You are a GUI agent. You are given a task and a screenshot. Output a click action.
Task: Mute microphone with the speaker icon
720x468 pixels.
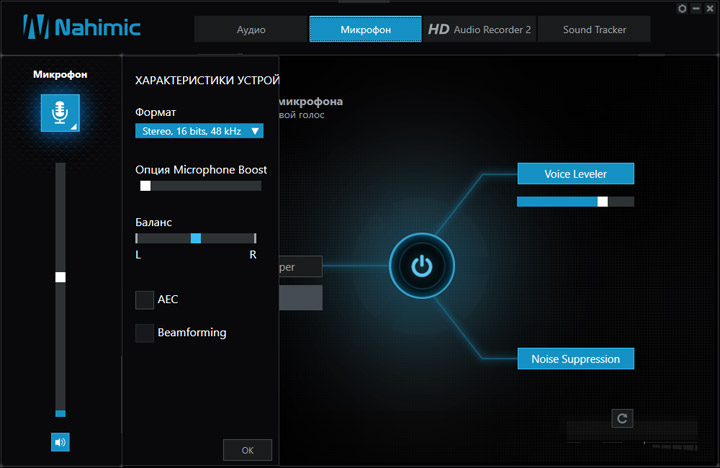[x=60, y=442]
